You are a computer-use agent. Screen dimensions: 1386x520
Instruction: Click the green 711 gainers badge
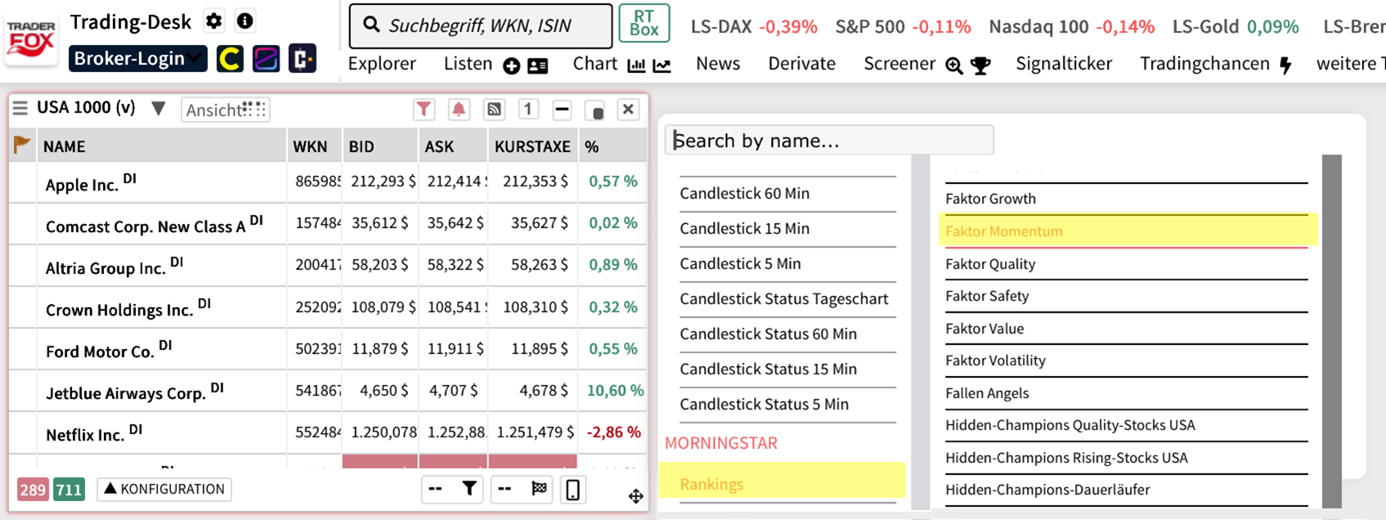pos(69,490)
